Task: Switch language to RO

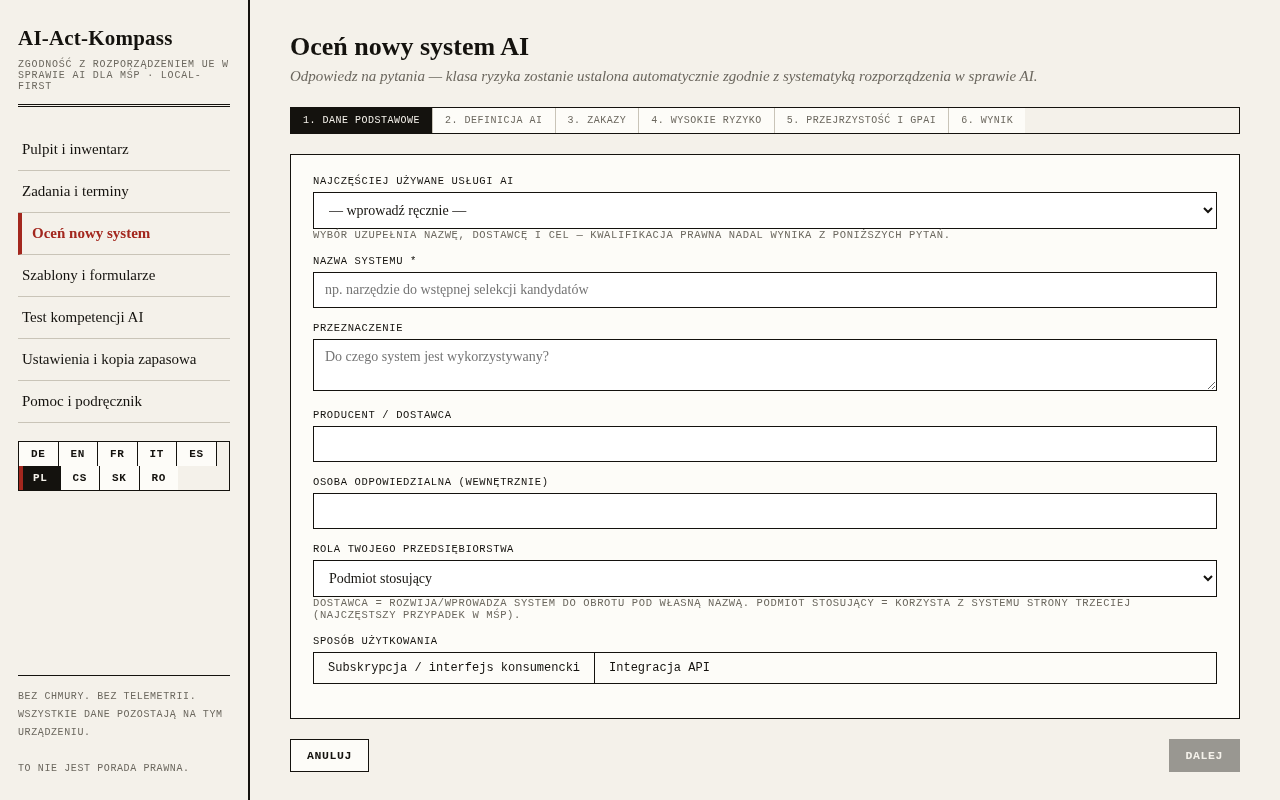Action: click(x=159, y=478)
